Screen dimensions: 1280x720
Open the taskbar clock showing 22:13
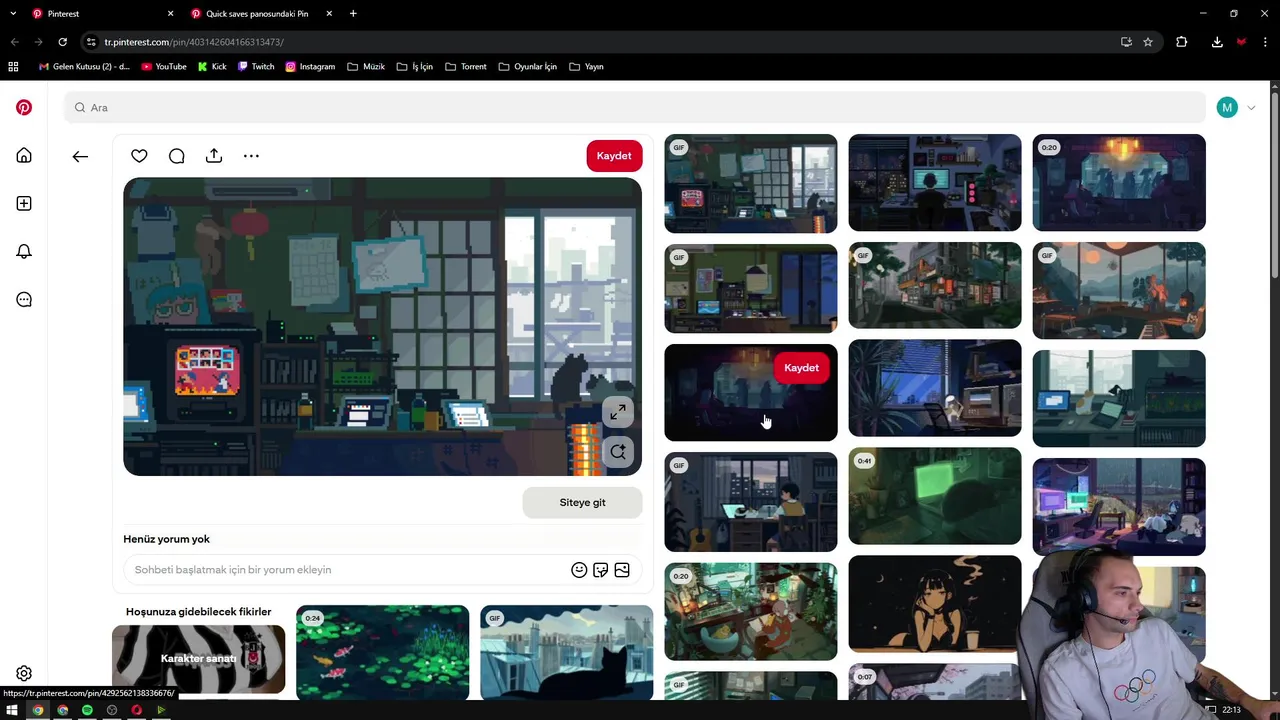point(1231,710)
